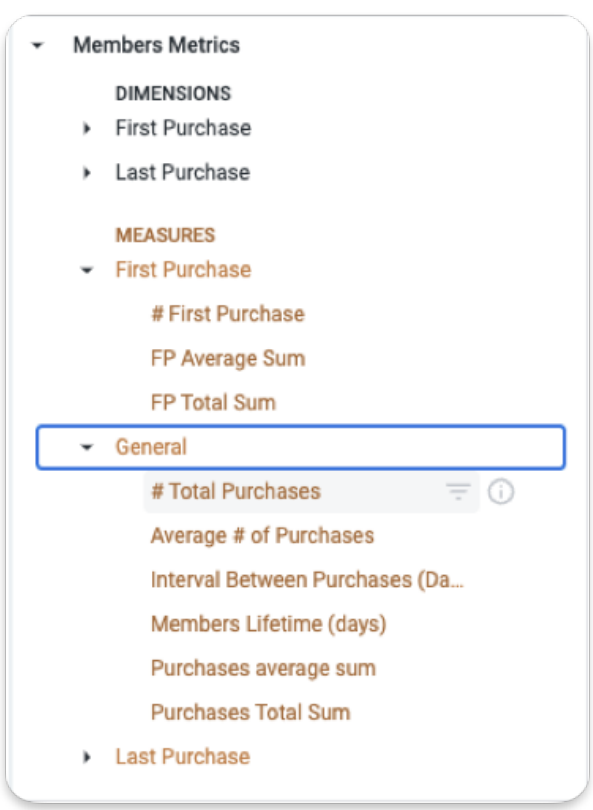Add the Purchases average sum measure
The height and width of the screenshot is (810, 593).
point(263,668)
